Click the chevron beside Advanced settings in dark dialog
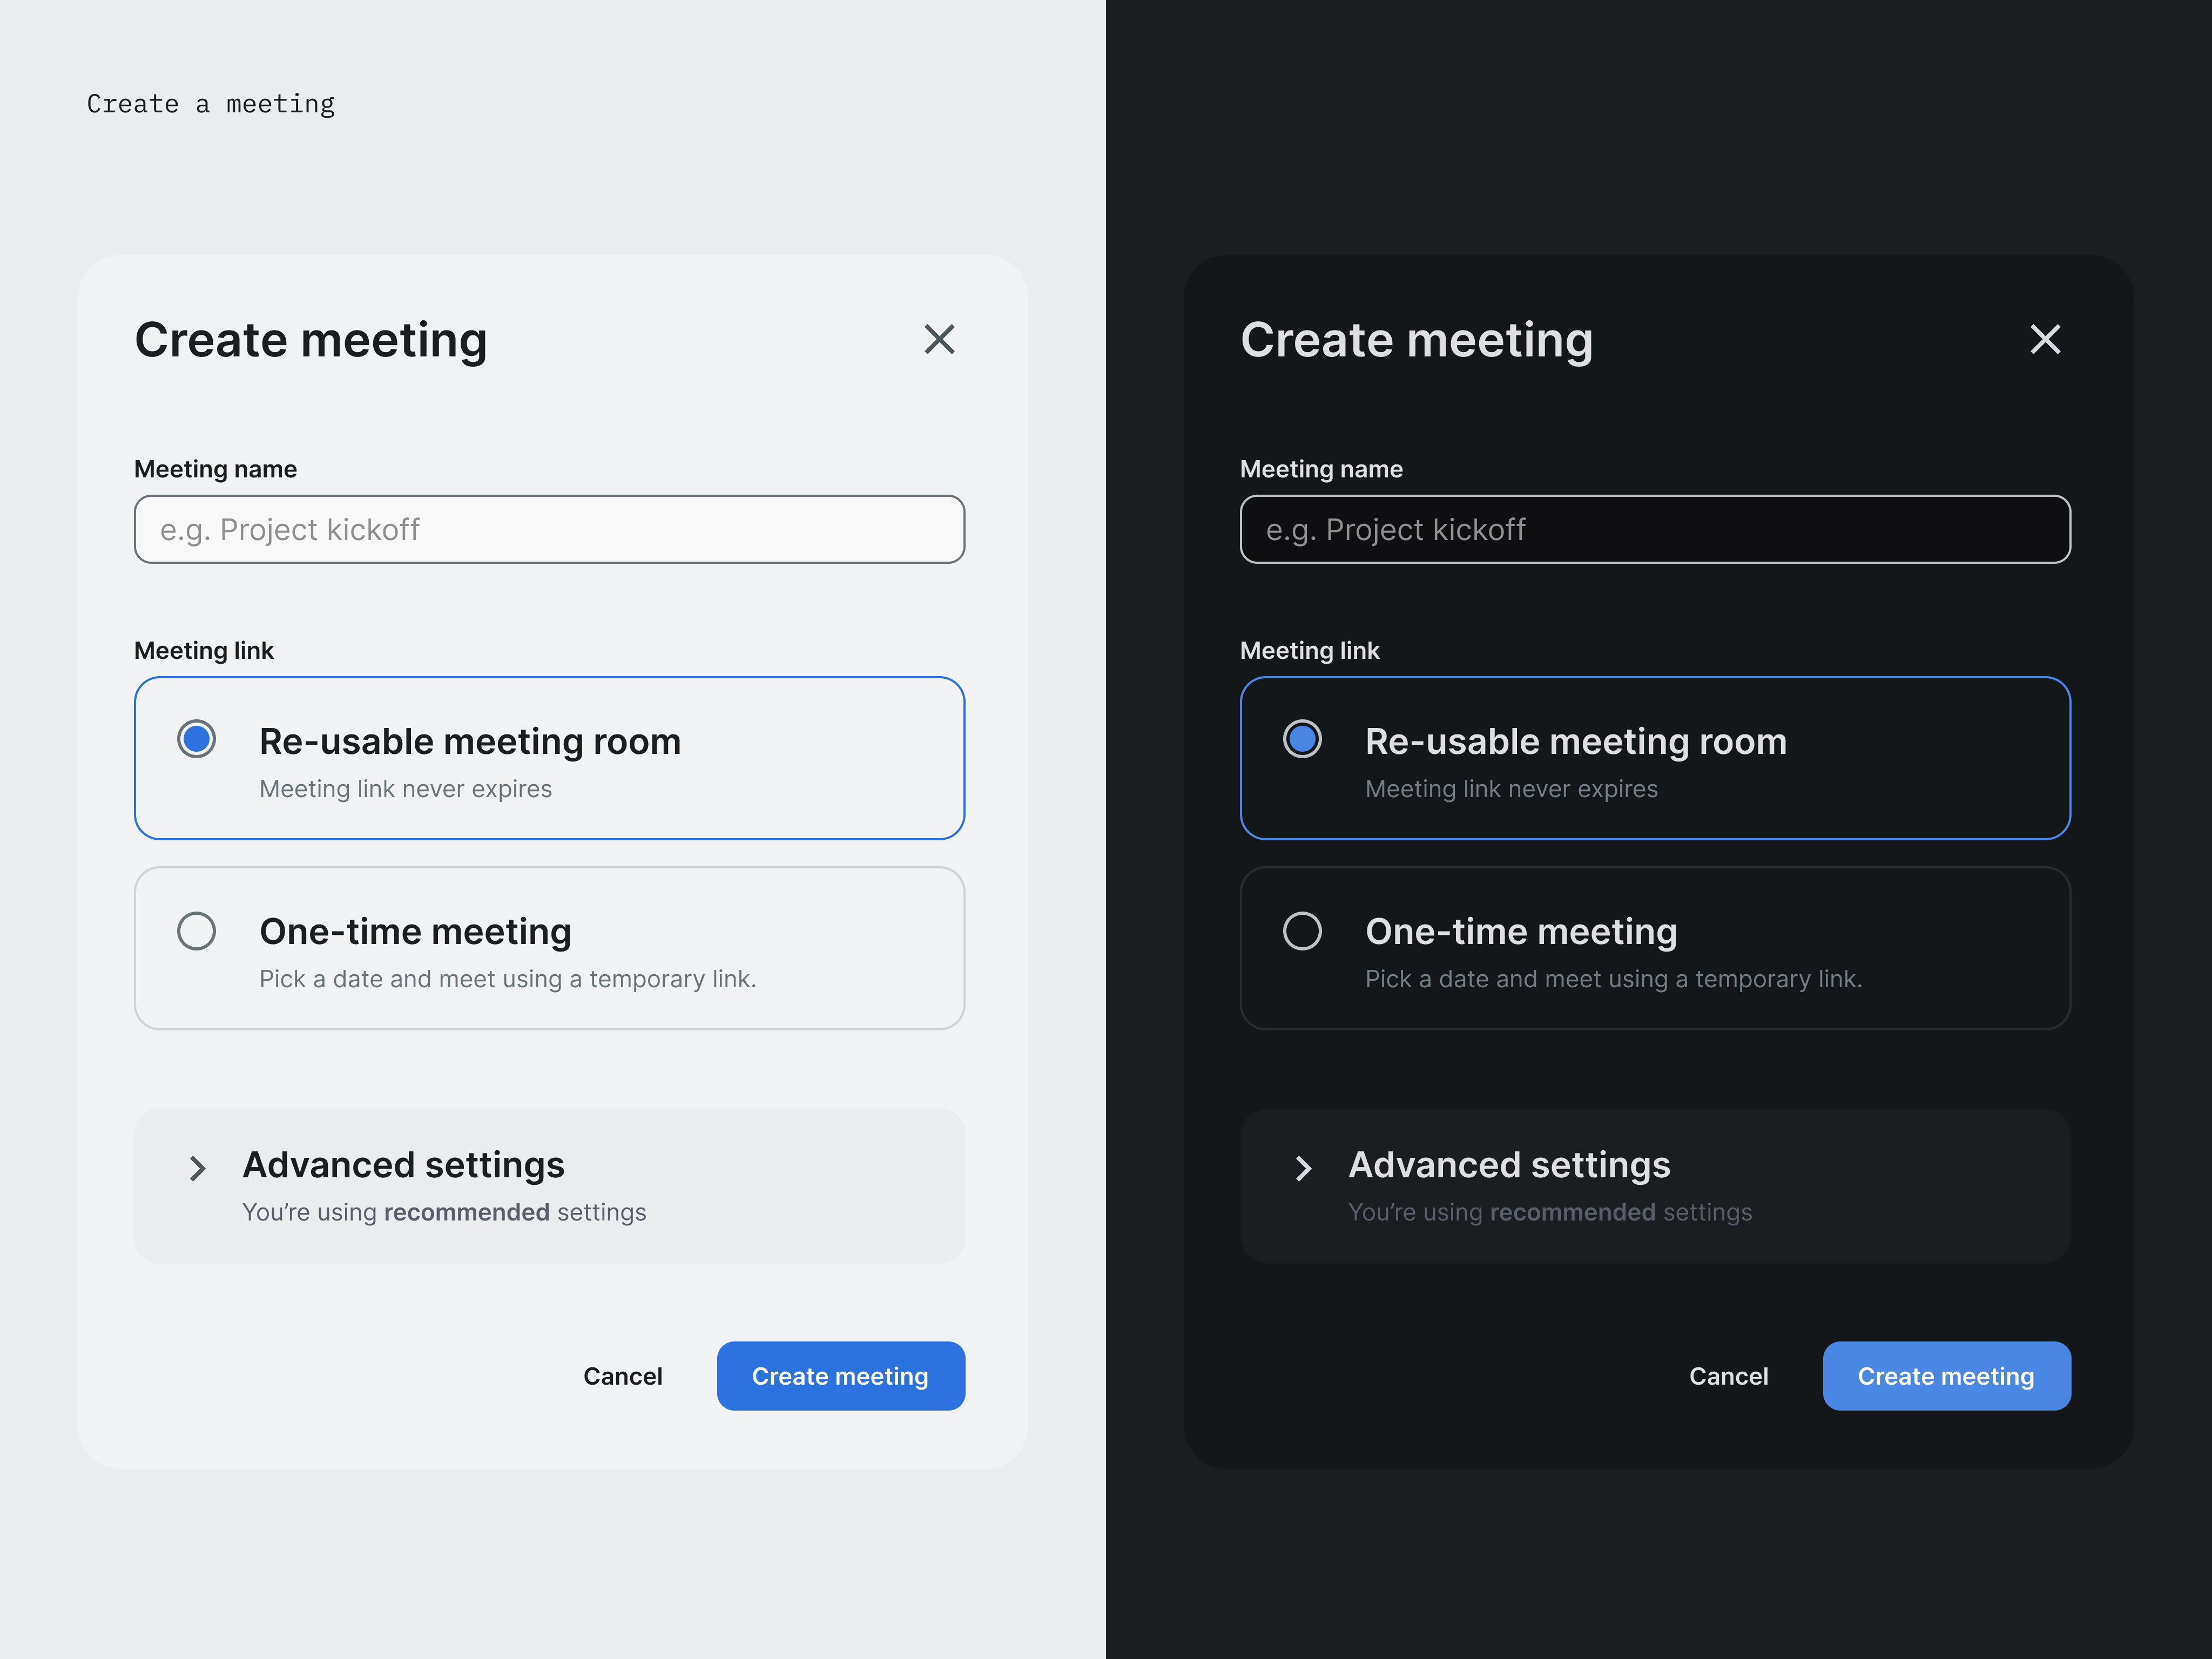 pyautogui.click(x=1303, y=1167)
